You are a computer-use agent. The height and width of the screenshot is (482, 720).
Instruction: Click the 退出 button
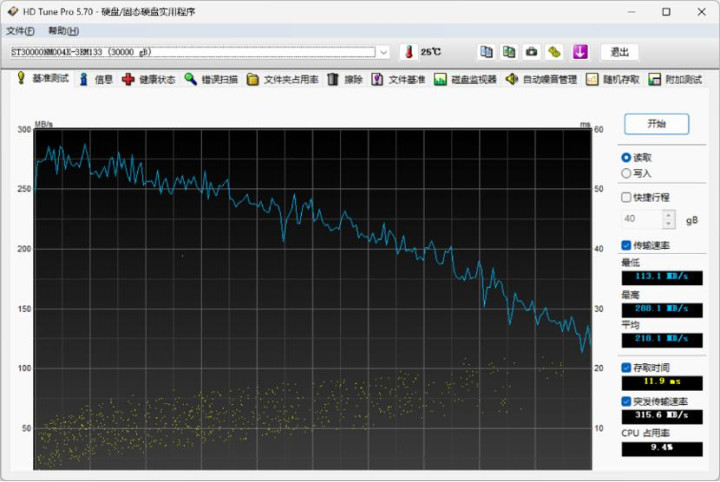[x=620, y=52]
